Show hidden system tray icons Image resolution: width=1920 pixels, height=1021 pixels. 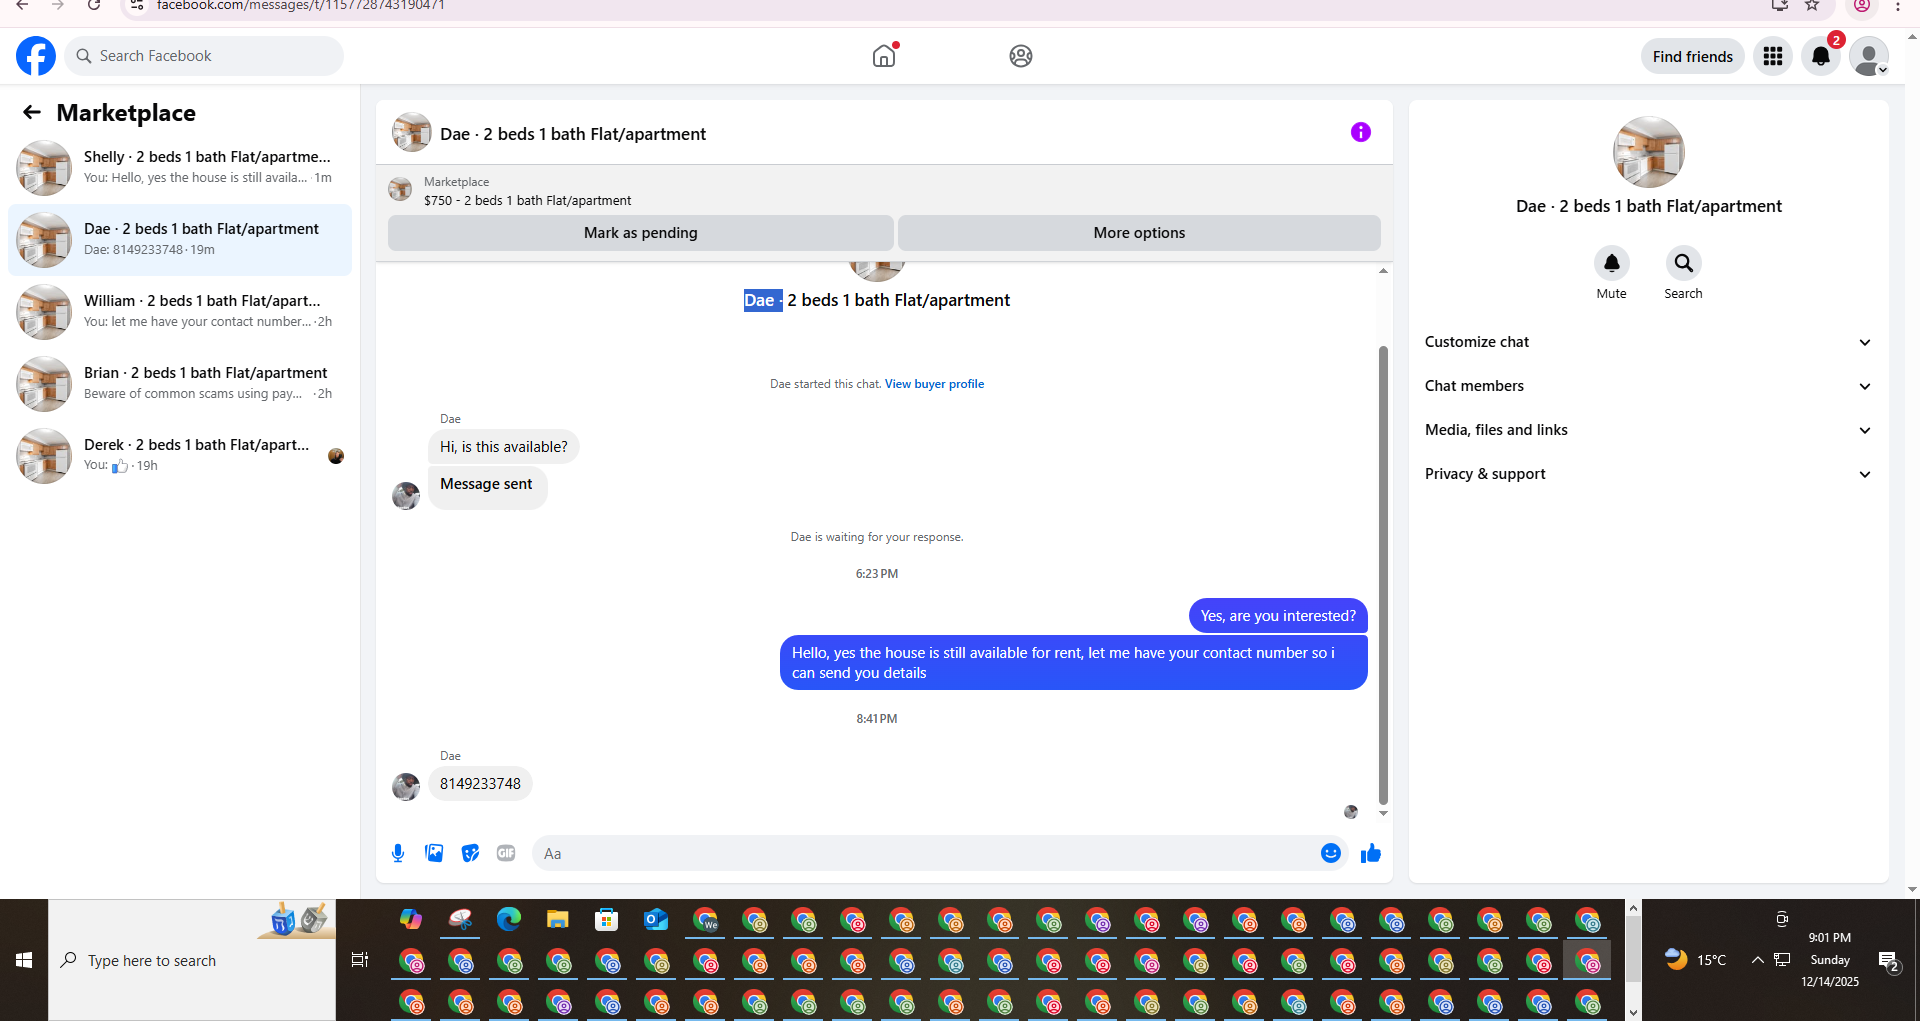pos(1757,960)
